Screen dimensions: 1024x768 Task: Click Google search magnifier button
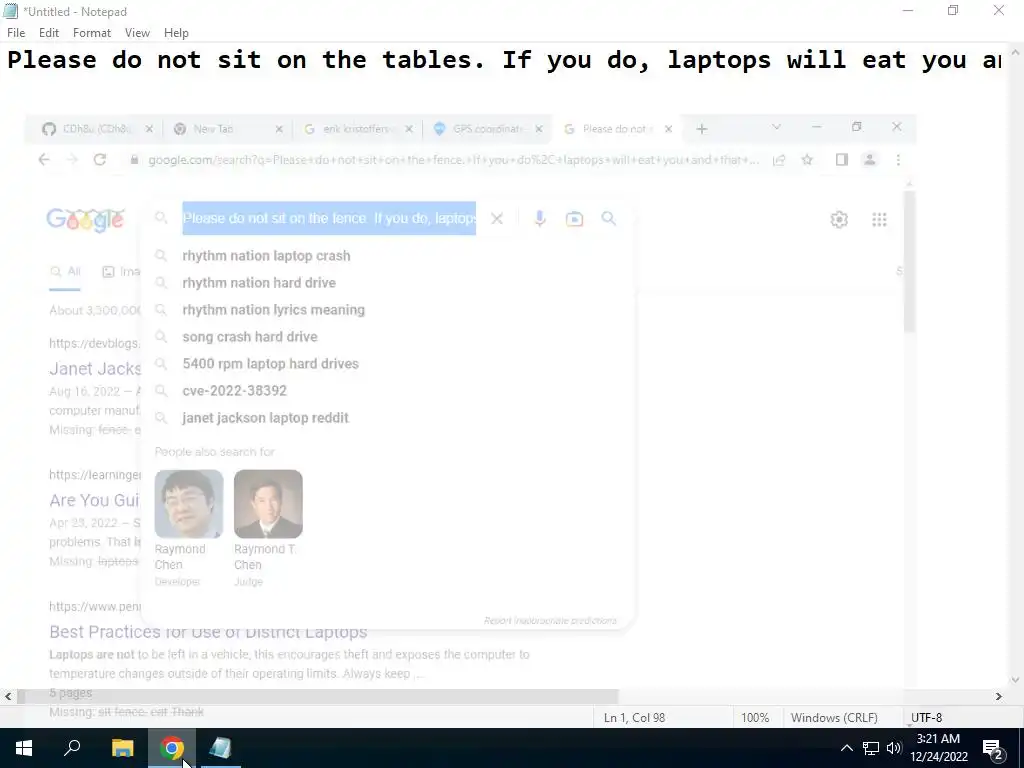[608, 219]
